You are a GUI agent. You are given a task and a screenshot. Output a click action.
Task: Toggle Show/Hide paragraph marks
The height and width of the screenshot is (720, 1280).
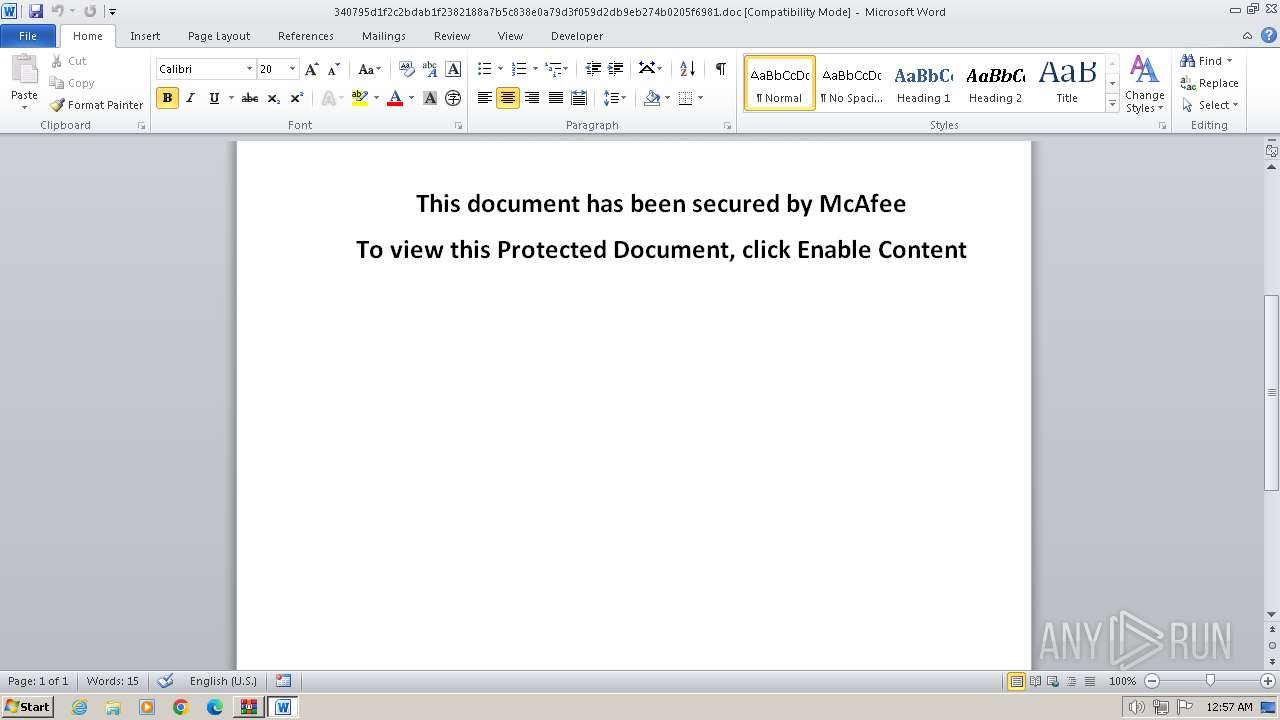click(720, 68)
